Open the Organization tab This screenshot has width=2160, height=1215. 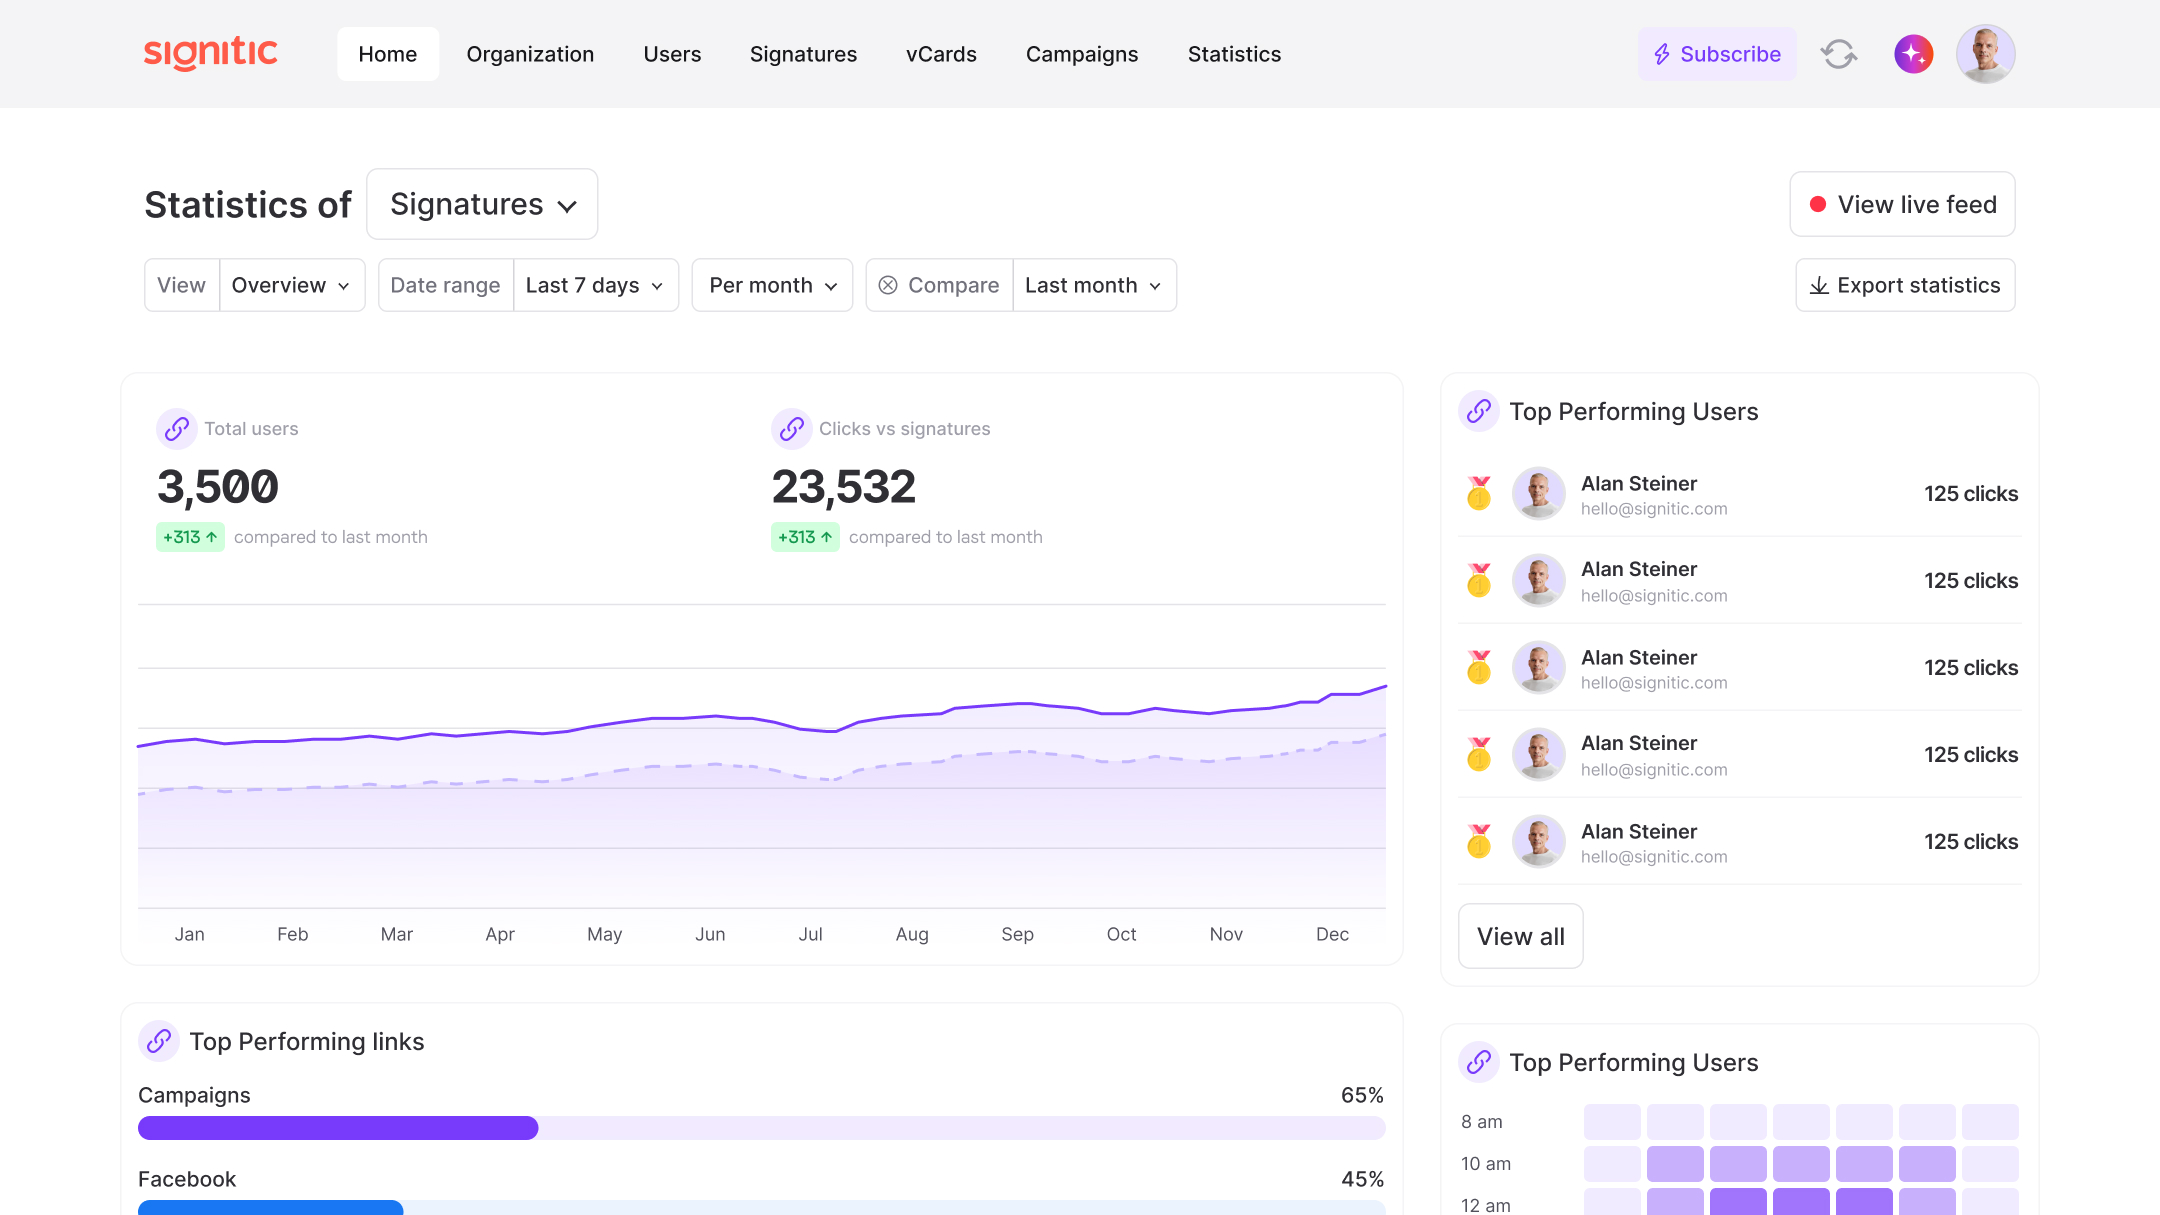530,54
